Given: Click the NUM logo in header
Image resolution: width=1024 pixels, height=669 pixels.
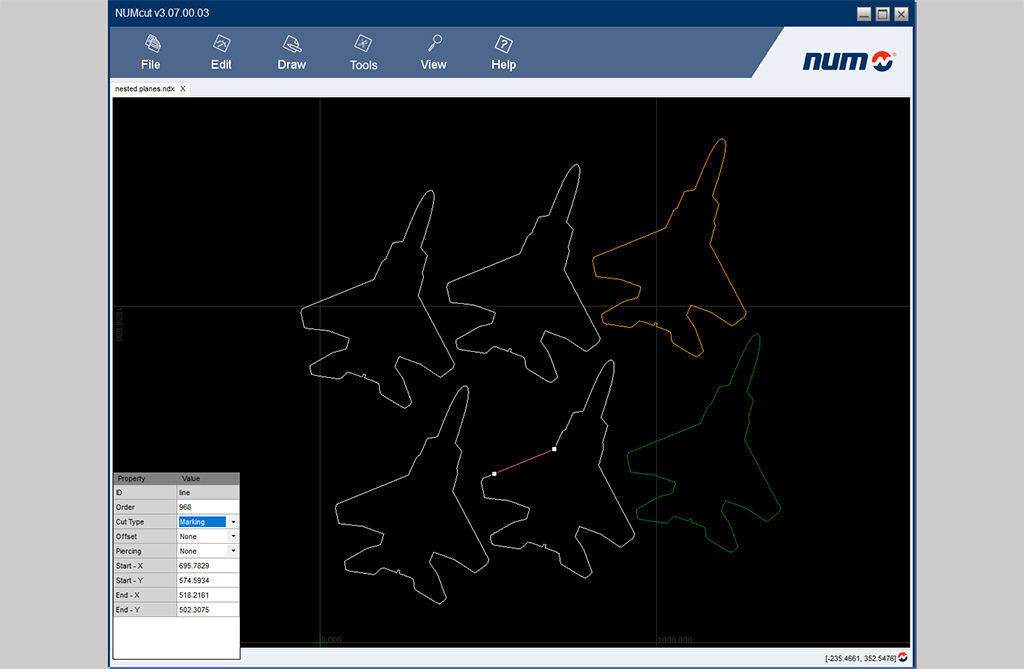Looking at the screenshot, I should pyautogui.click(x=849, y=61).
